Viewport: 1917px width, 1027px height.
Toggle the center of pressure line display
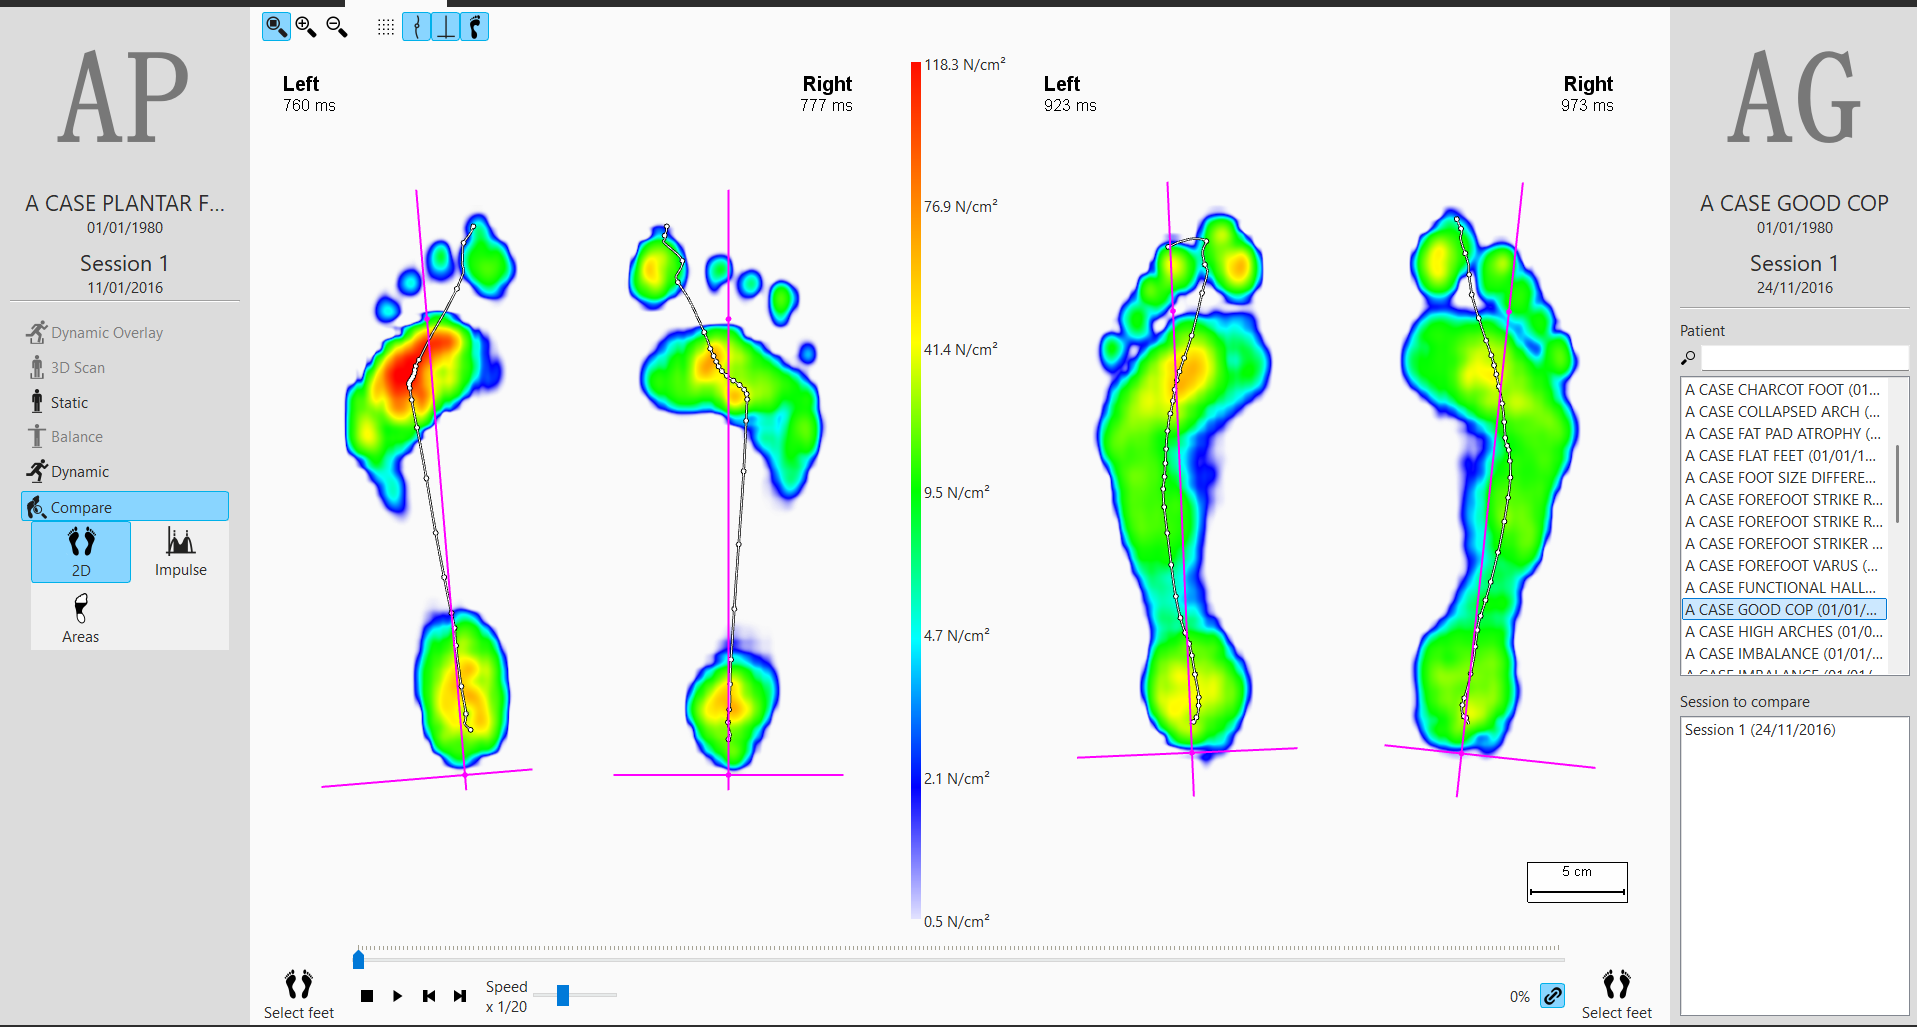tap(417, 27)
